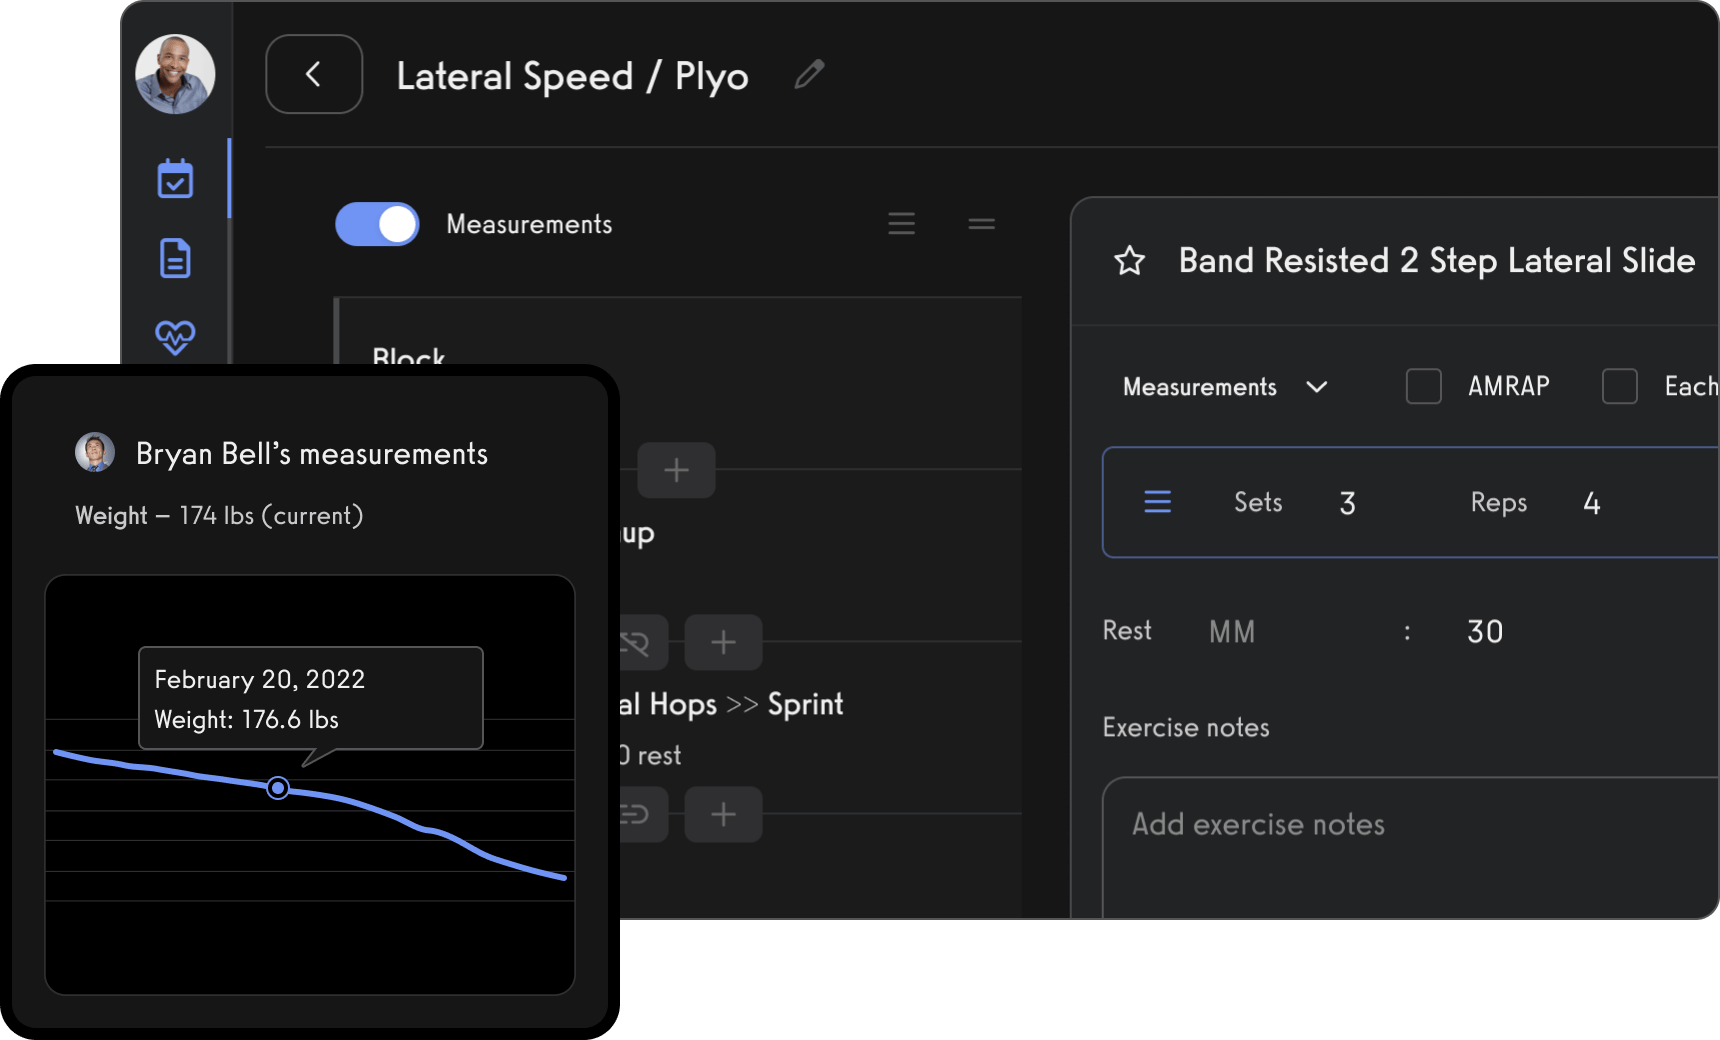The image size is (1720, 1040).
Task: Toggle the Measurements switch off
Action: pyautogui.click(x=377, y=224)
